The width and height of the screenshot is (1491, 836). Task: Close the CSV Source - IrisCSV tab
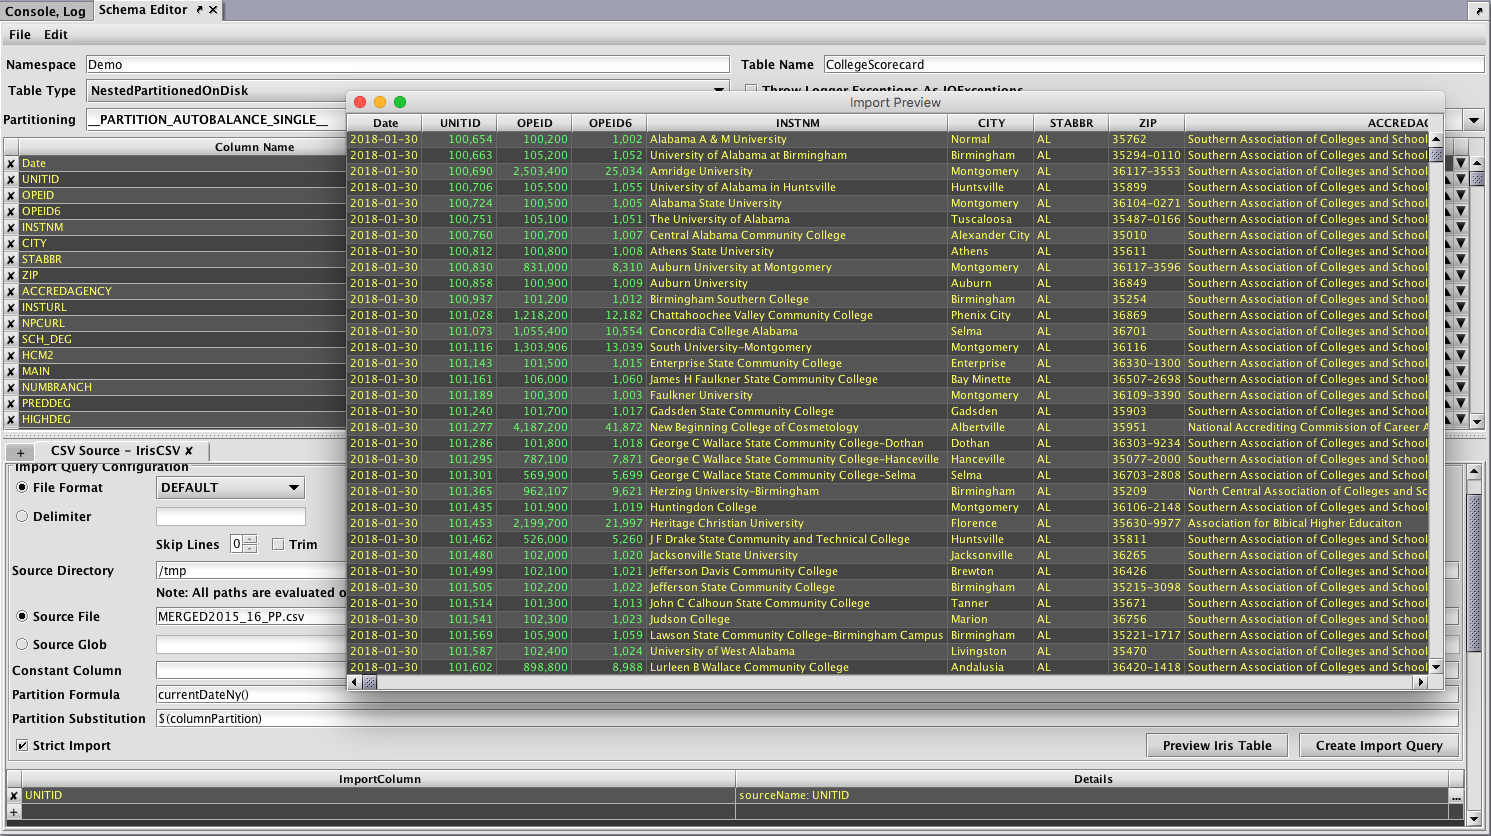(189, 451)
